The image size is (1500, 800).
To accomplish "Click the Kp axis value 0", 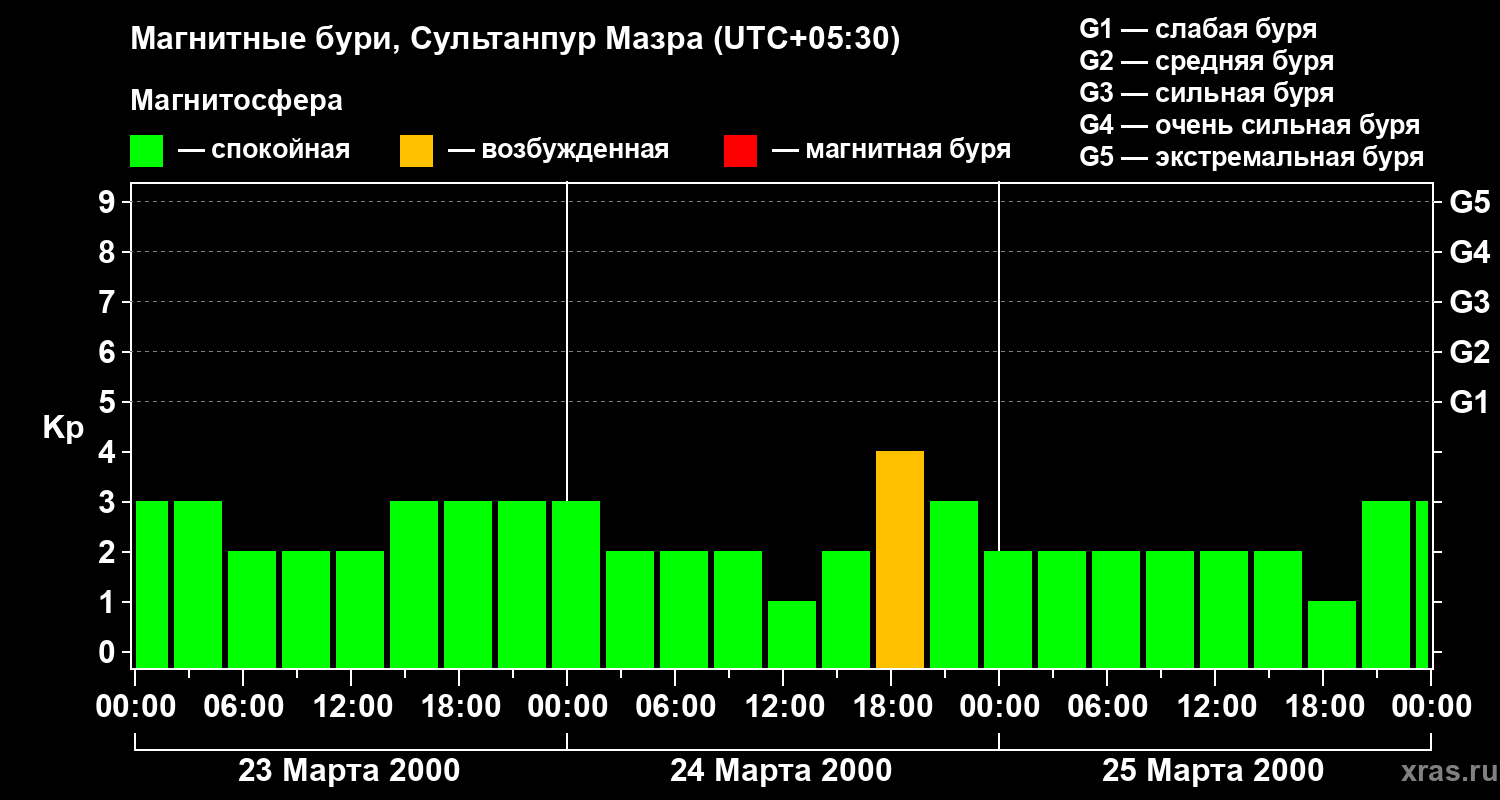I will tap(109, 652).
